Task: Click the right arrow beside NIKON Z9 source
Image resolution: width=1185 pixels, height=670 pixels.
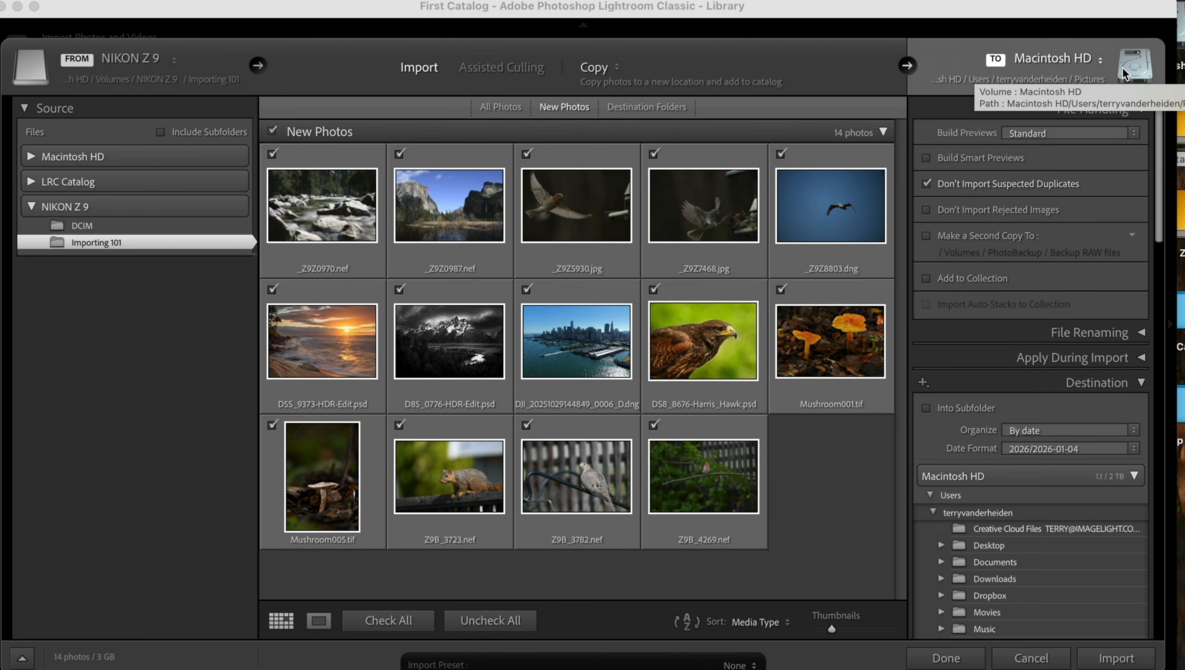Action: pyautogui.click(x=257, y=64)
